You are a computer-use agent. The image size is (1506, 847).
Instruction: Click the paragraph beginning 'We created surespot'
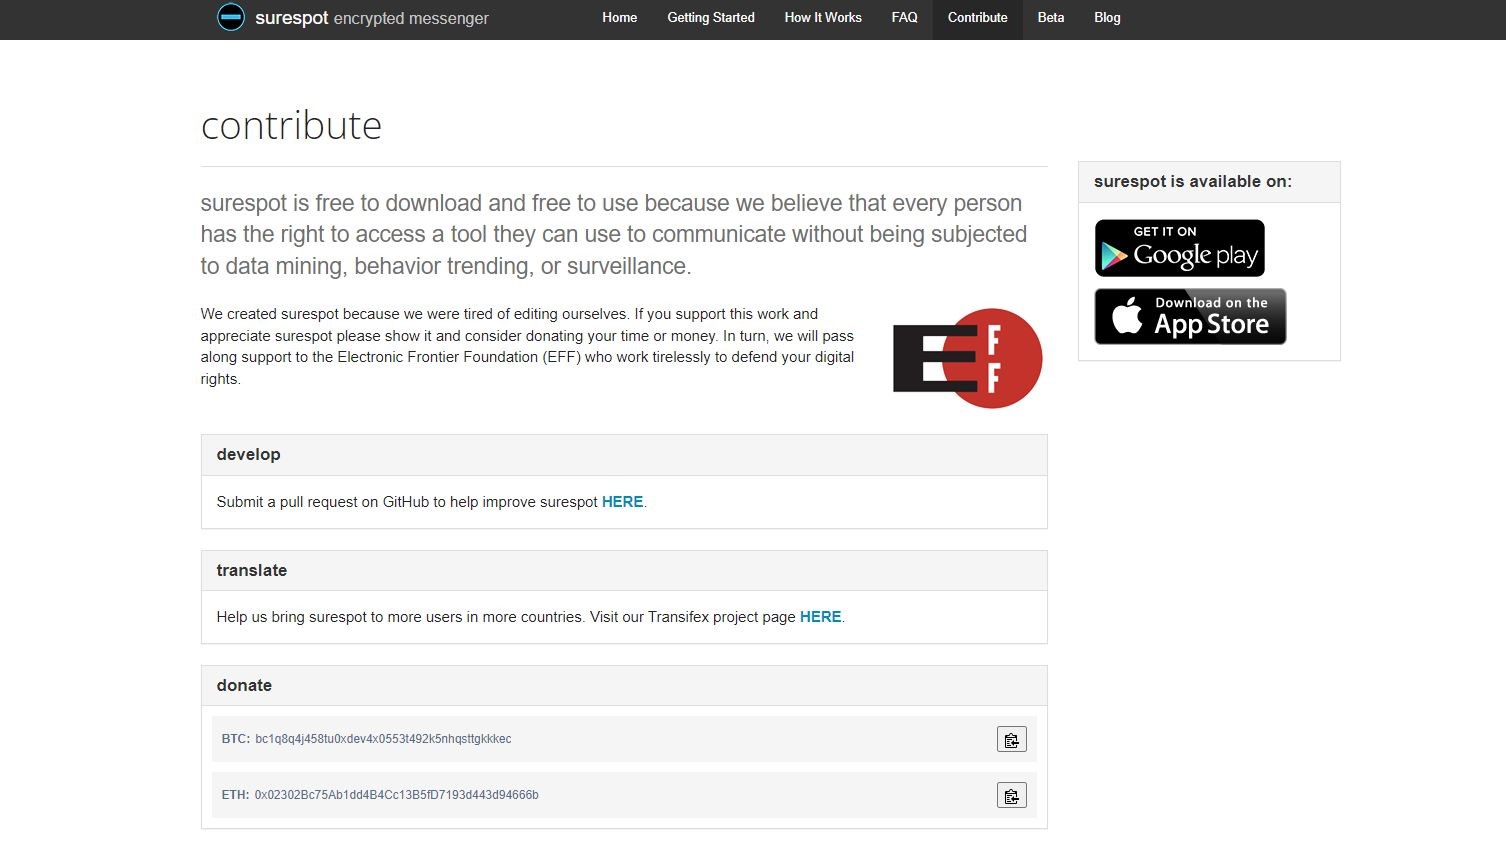(528, 346)
